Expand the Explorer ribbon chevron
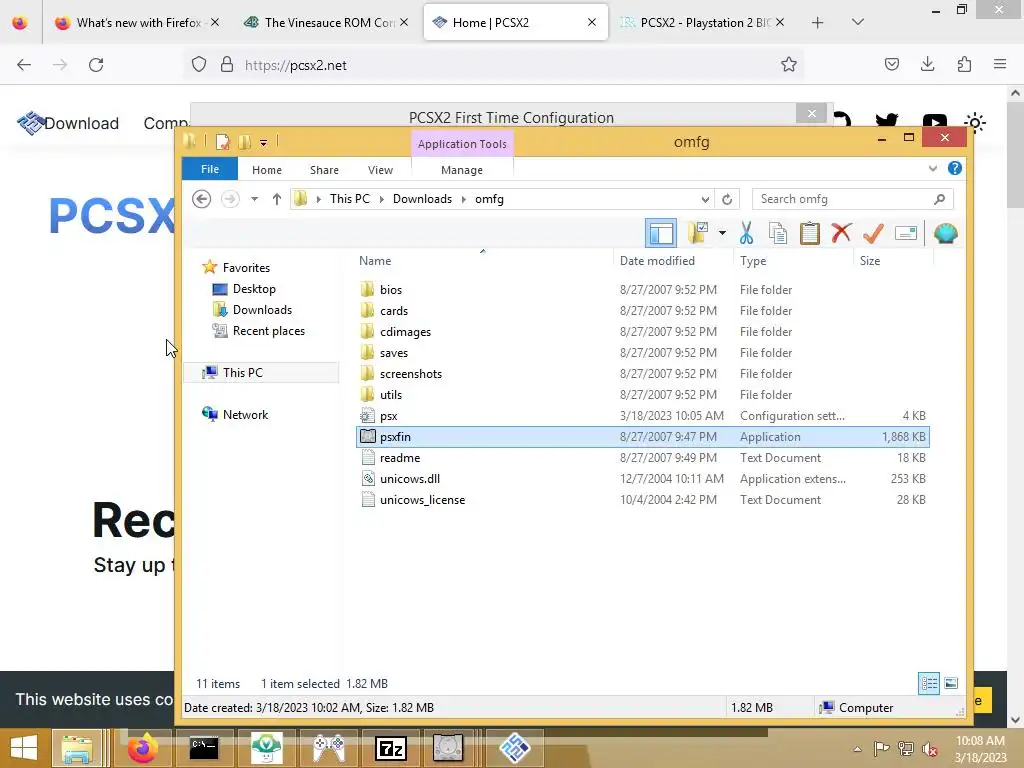 click(x=933, y=168)
